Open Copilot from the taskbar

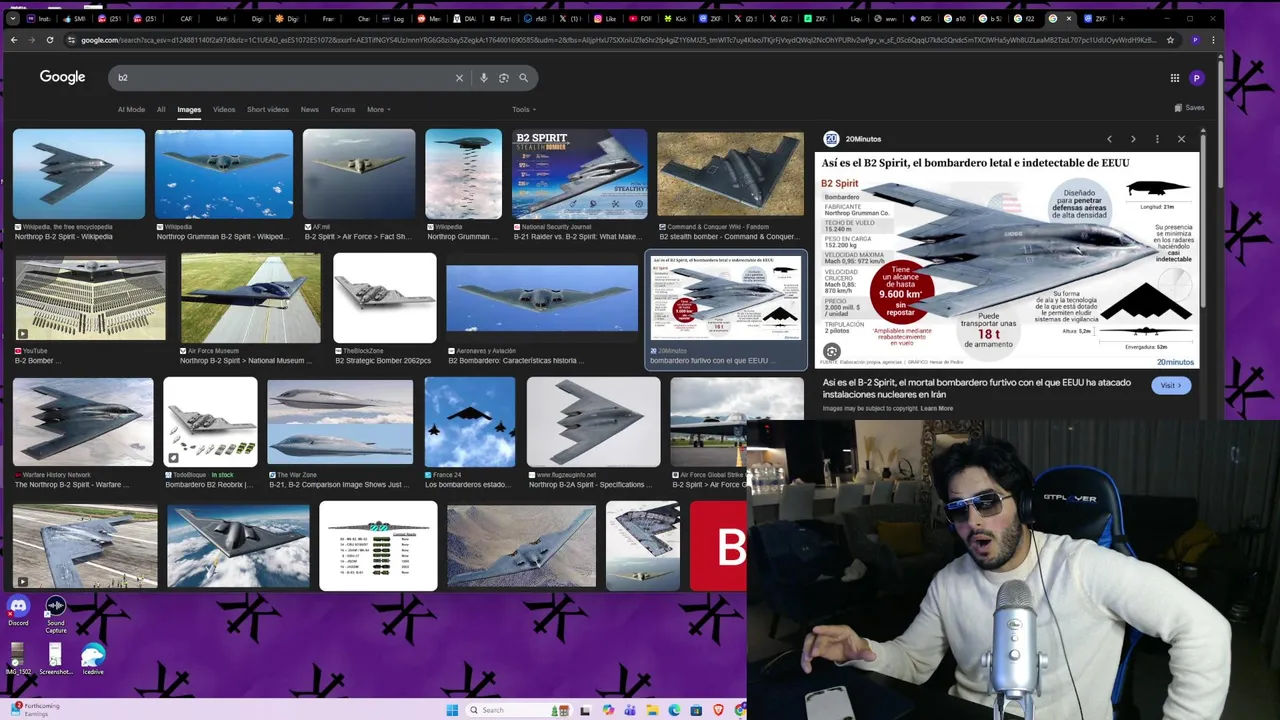pos(608,710)
